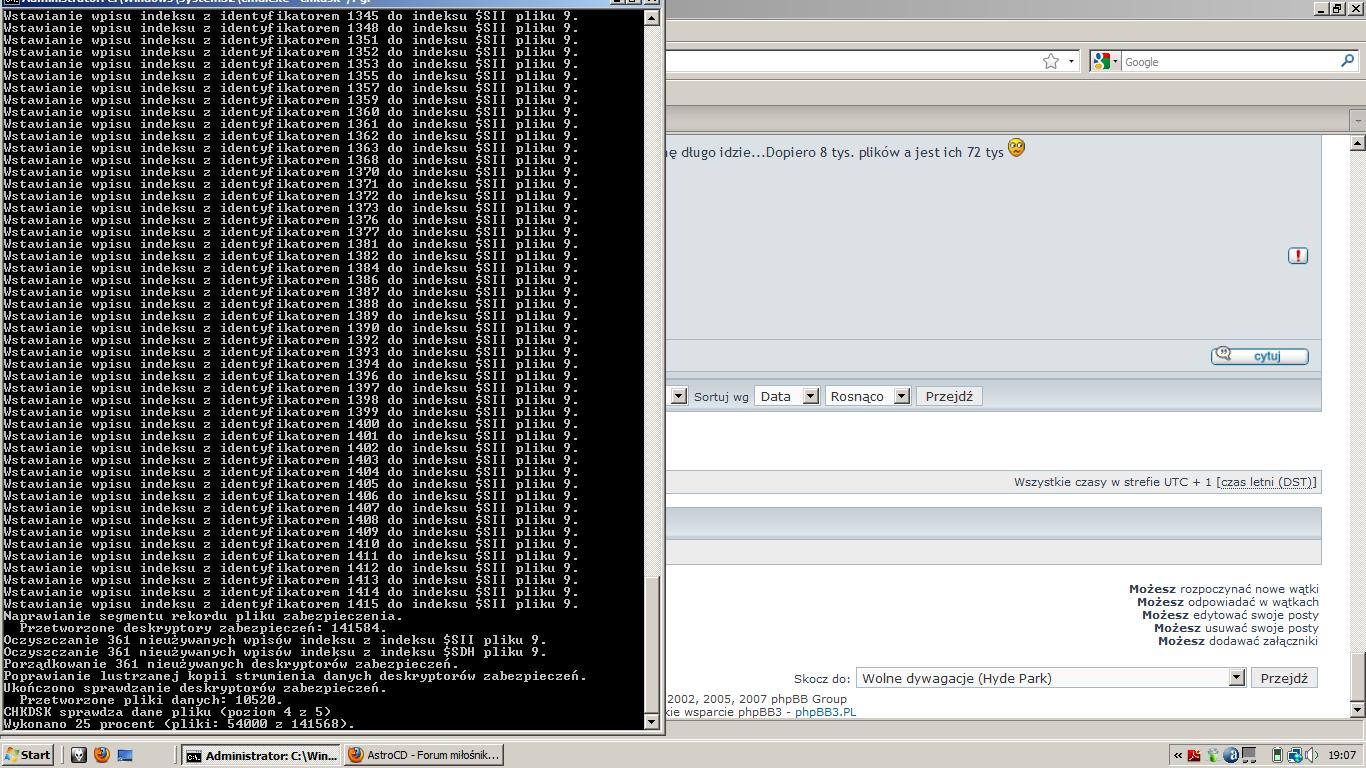Click the 19:07 clock in the tray

coord(1342,755)
